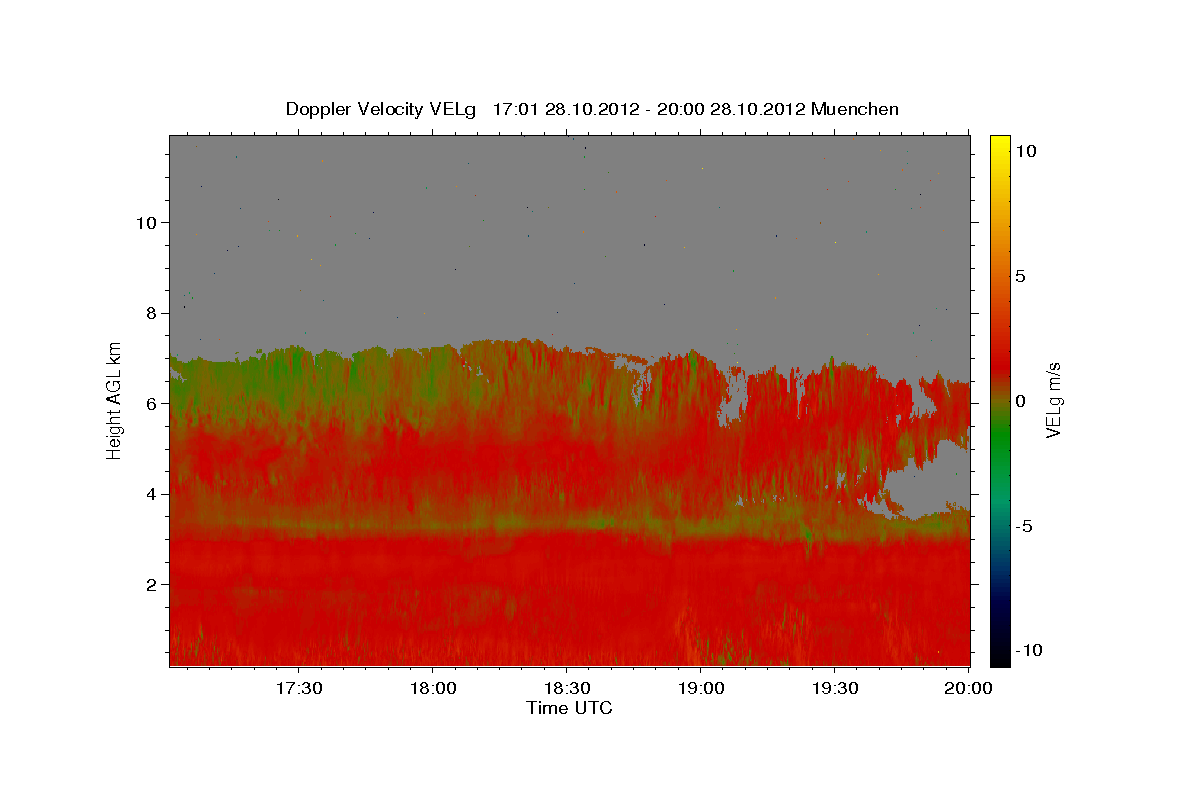Pick the black bottom of the colorbar
Viewport: 1200px width, 800px height.
tap(1000, 655)
